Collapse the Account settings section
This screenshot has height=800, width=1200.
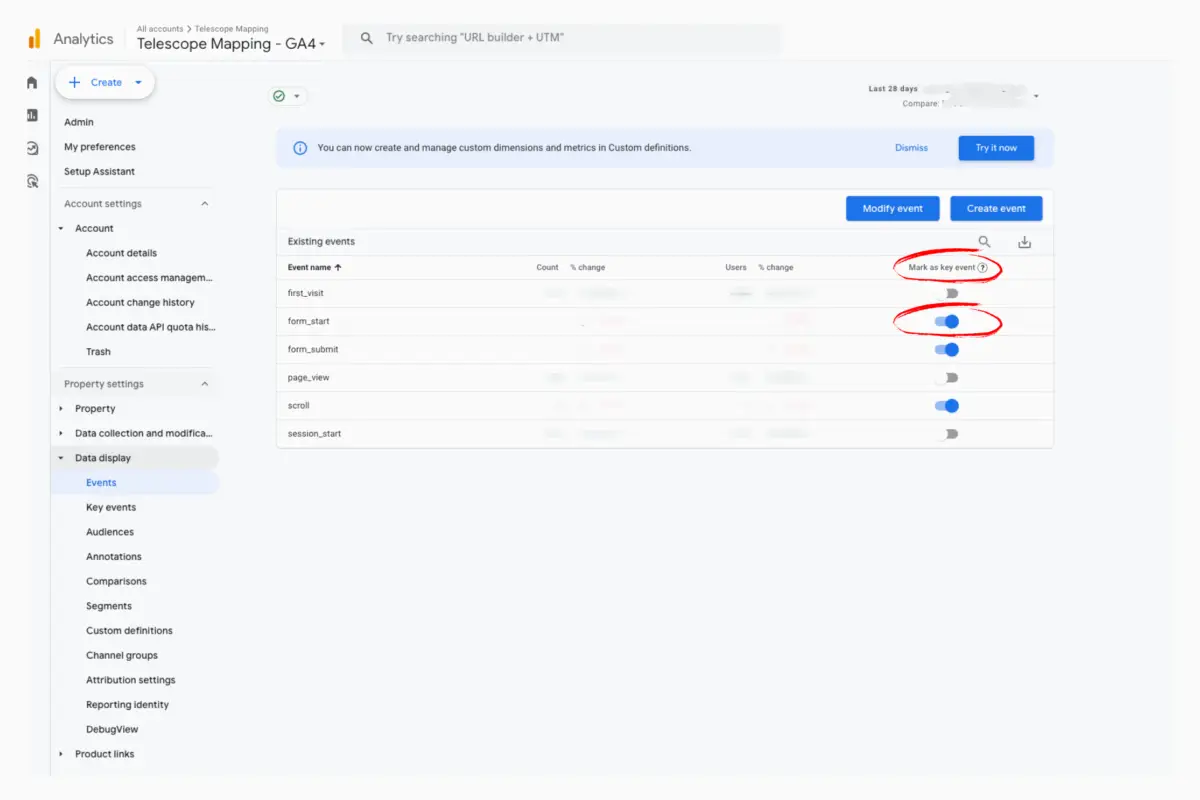(205, 204)
